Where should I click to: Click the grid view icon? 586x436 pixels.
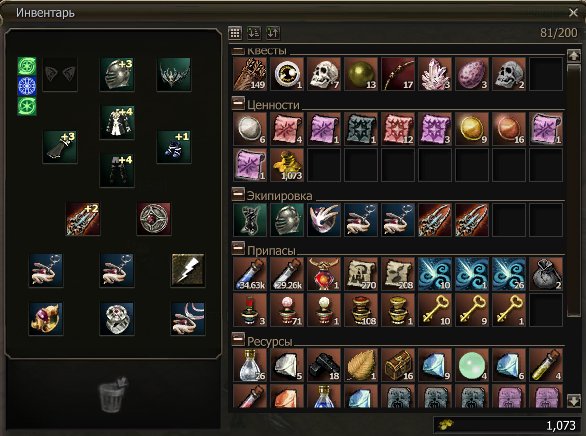pos(235,33)
